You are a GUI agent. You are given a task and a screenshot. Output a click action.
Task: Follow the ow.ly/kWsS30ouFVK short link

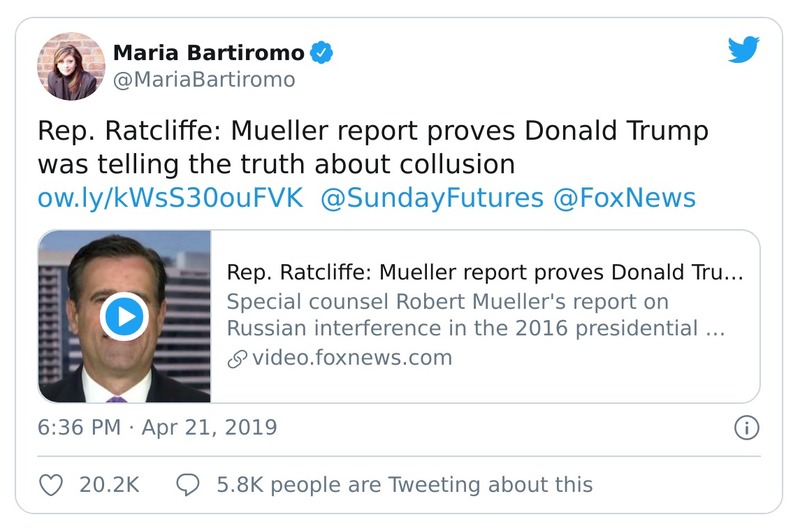[170, 197]
